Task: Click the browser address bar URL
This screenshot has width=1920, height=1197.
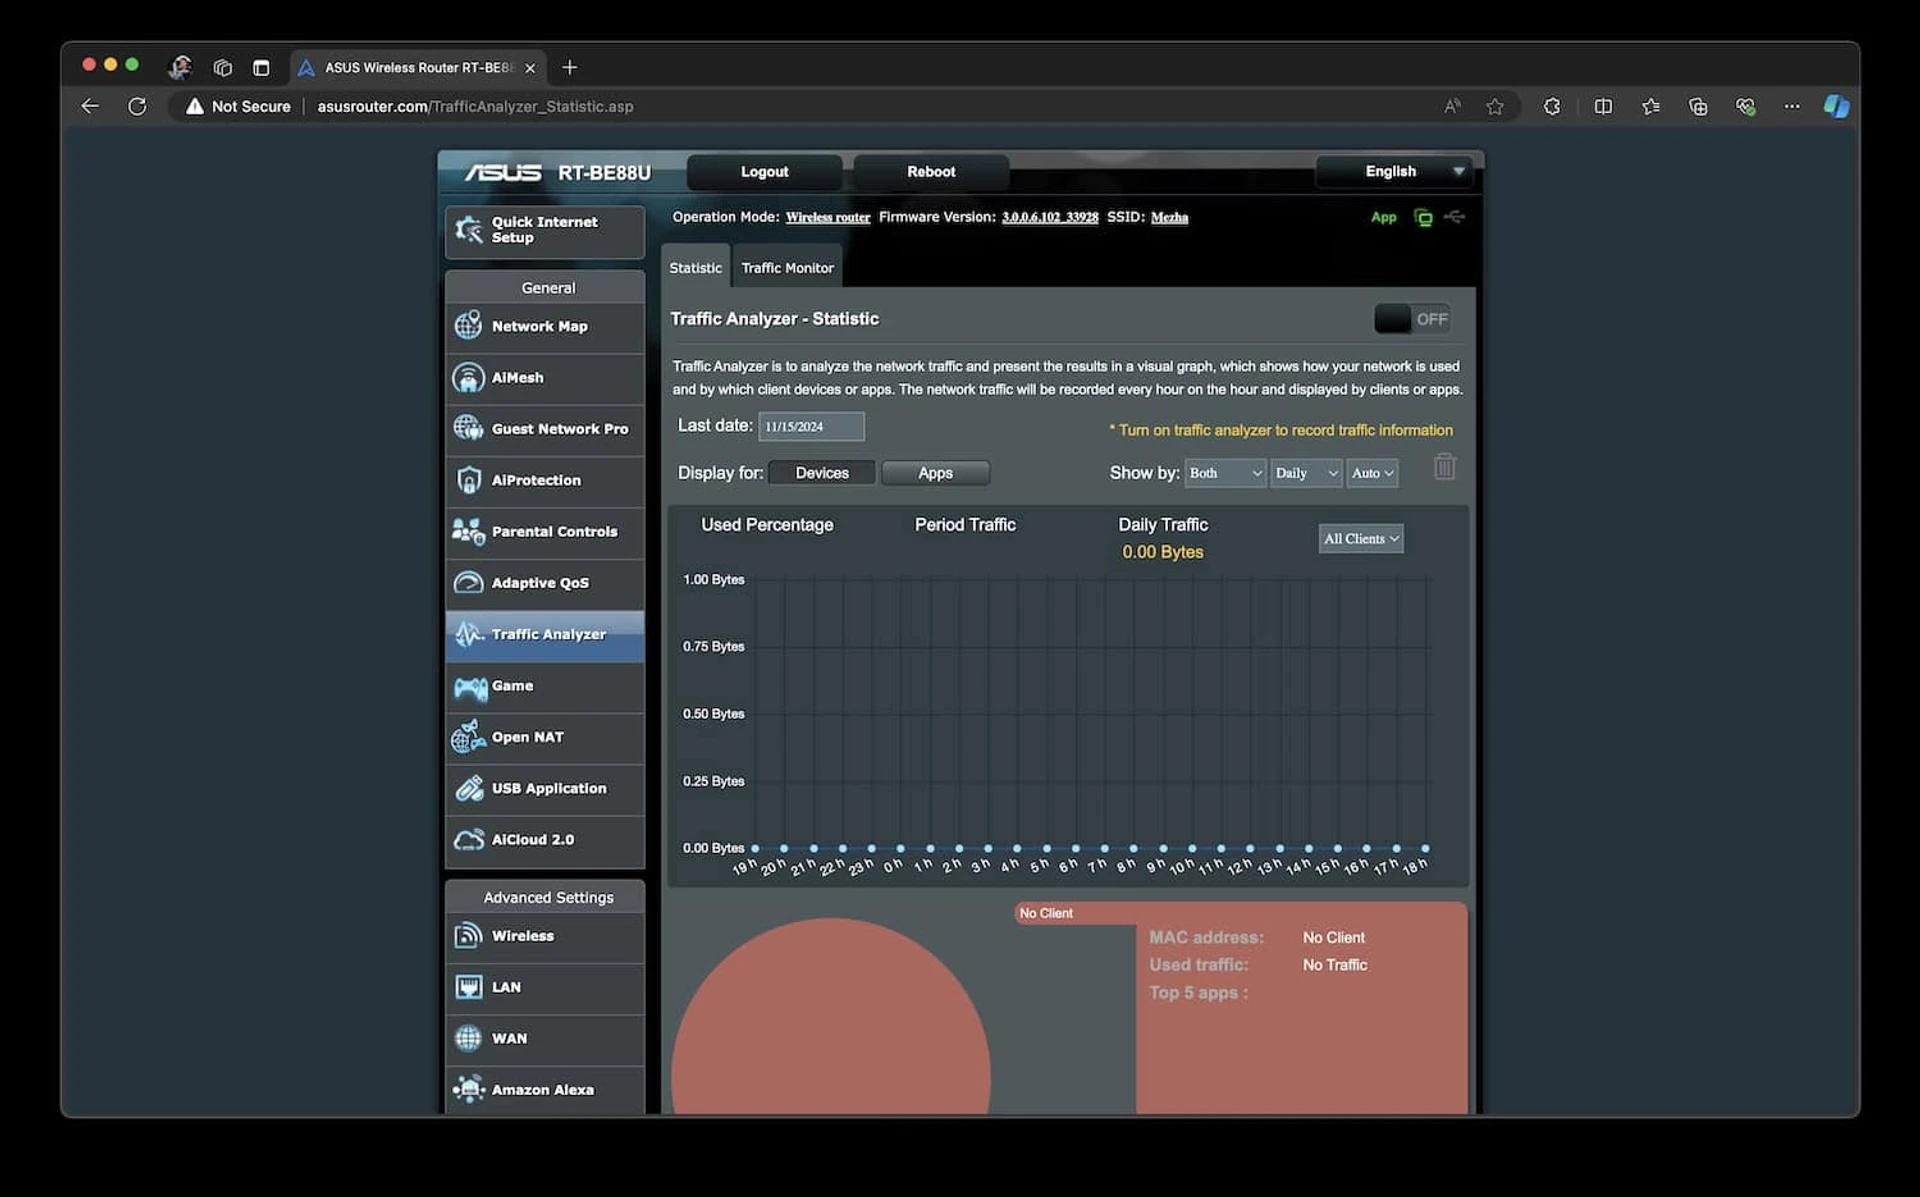Action: pyautogui.click(x=475, y=106)
